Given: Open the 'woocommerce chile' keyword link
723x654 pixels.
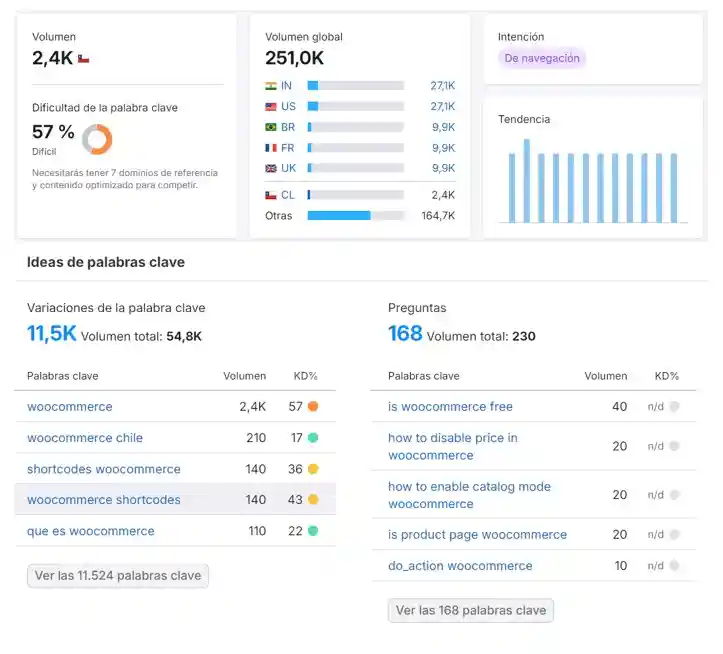Looking at the screenshot, I should pyautogui.click(x=85, y=438).
